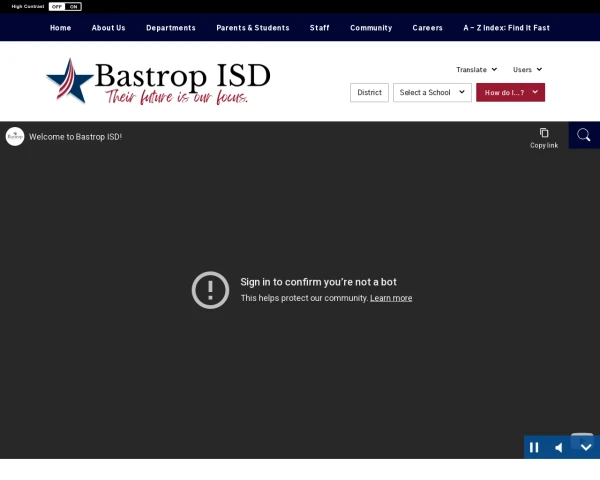The width and height of the screenshot is (600, 480).
Task: Open the Home menu item
Action: [60, 28]
